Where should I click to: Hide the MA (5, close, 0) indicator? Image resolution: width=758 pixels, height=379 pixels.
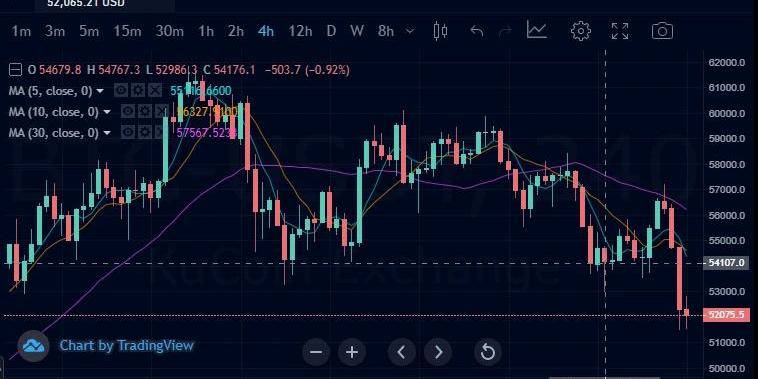[121, 90]
